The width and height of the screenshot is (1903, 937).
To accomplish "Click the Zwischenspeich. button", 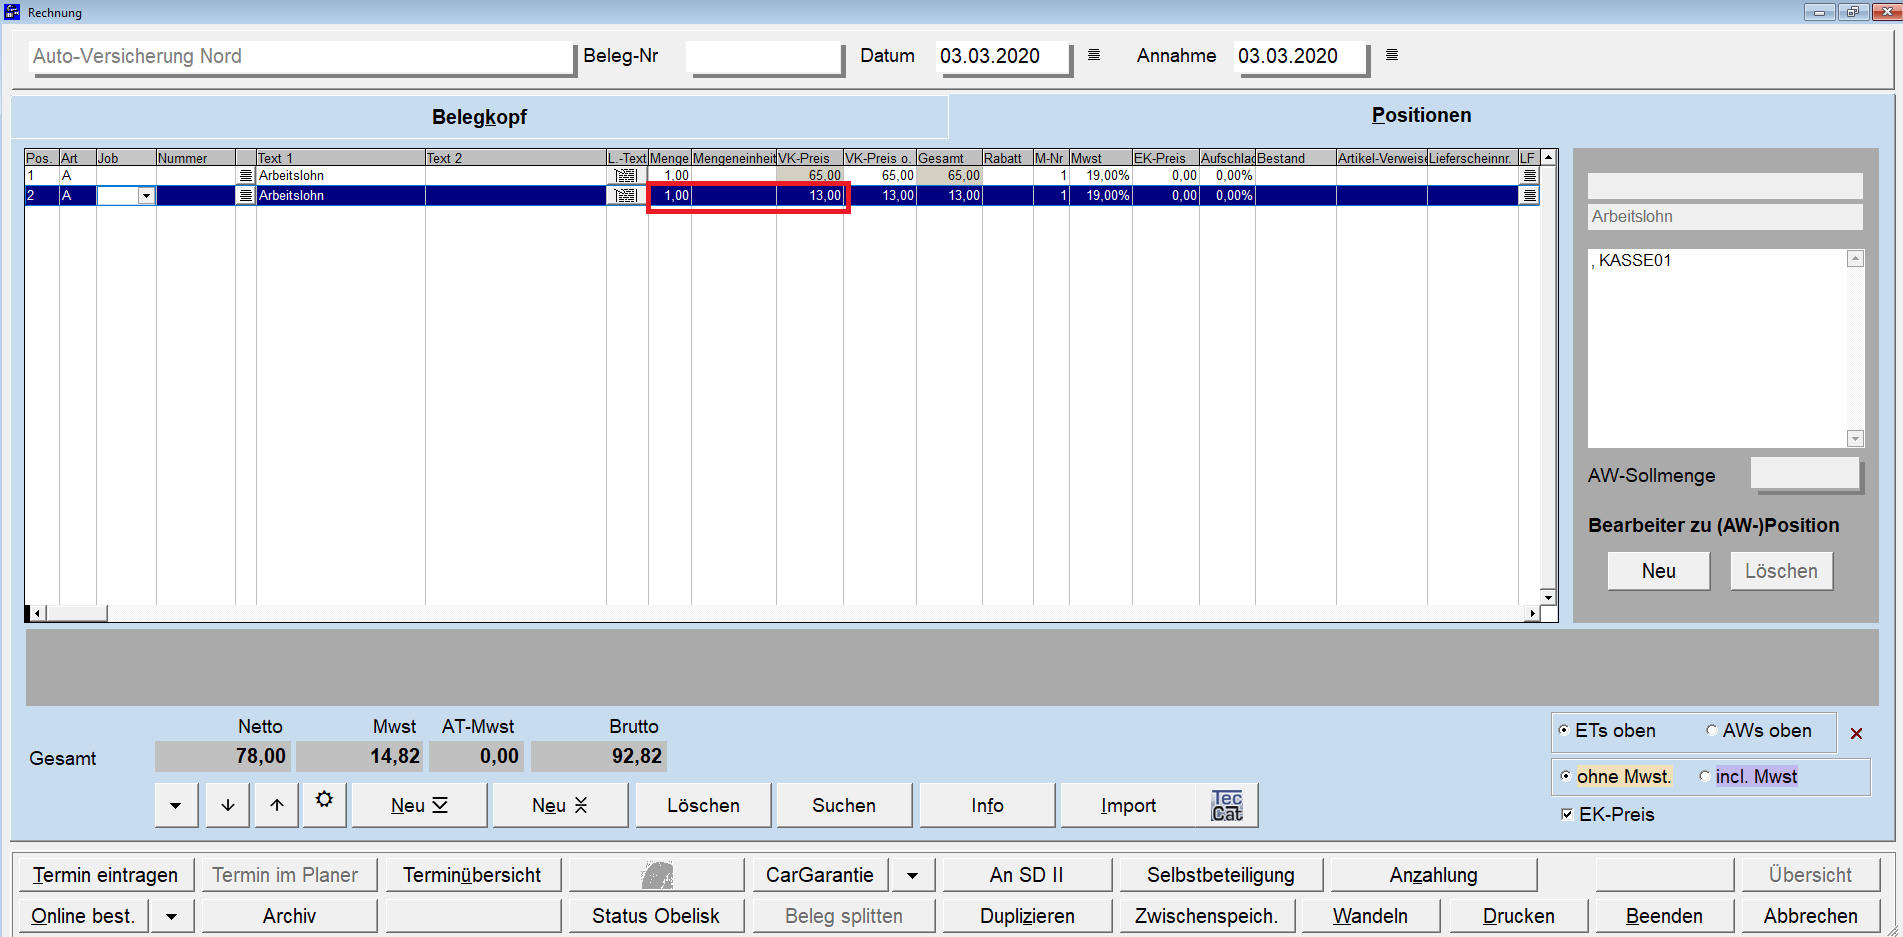I will click(x=1206, y=916).
